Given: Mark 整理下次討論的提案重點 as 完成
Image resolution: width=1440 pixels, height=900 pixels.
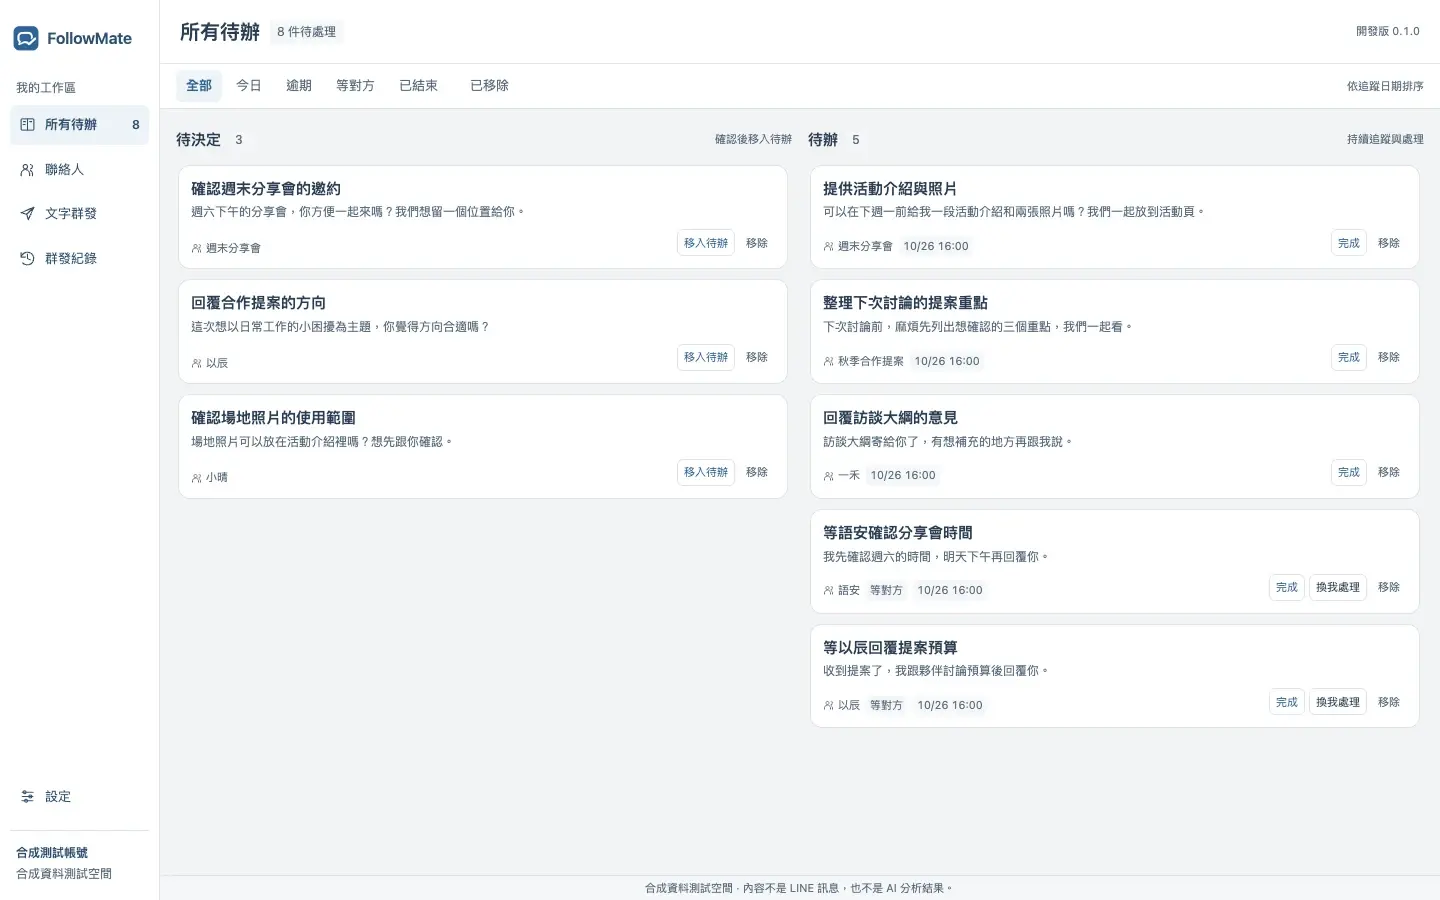Looking at the screenshot, I should tap(1349, 357).
